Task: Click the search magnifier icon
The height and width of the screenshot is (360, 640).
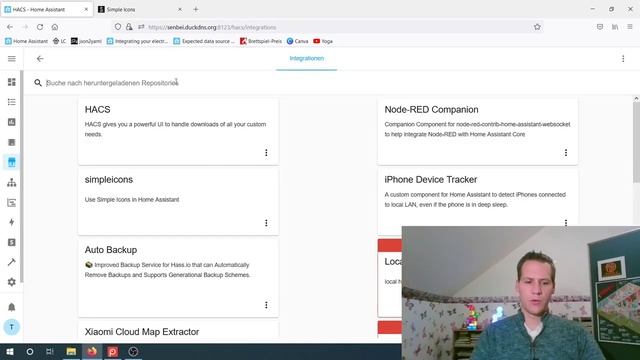Action: (38, 83)
